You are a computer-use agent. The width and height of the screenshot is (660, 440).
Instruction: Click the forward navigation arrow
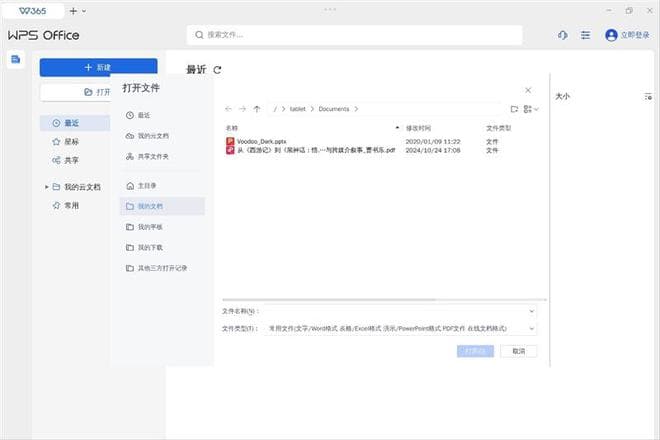pyautogui.click(x=243, y=108)
